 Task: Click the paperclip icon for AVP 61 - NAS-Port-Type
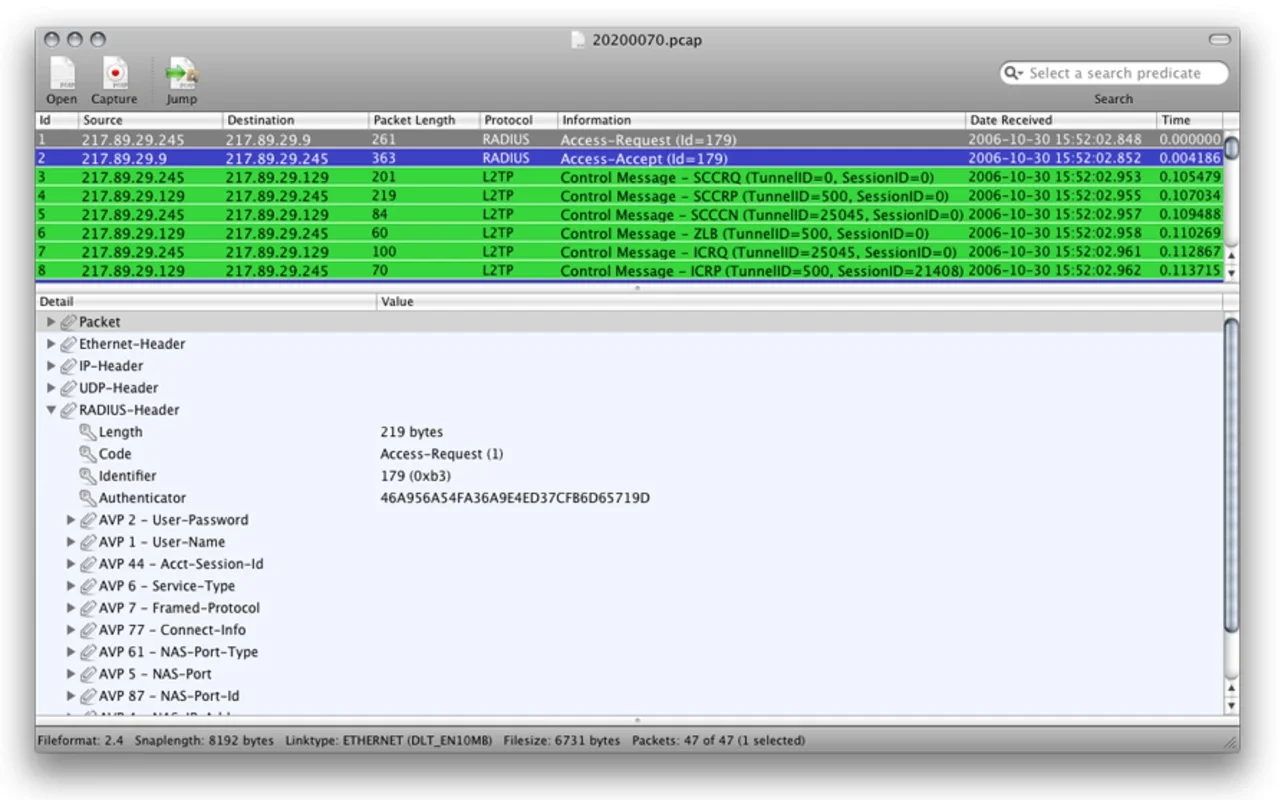point(88,652)
